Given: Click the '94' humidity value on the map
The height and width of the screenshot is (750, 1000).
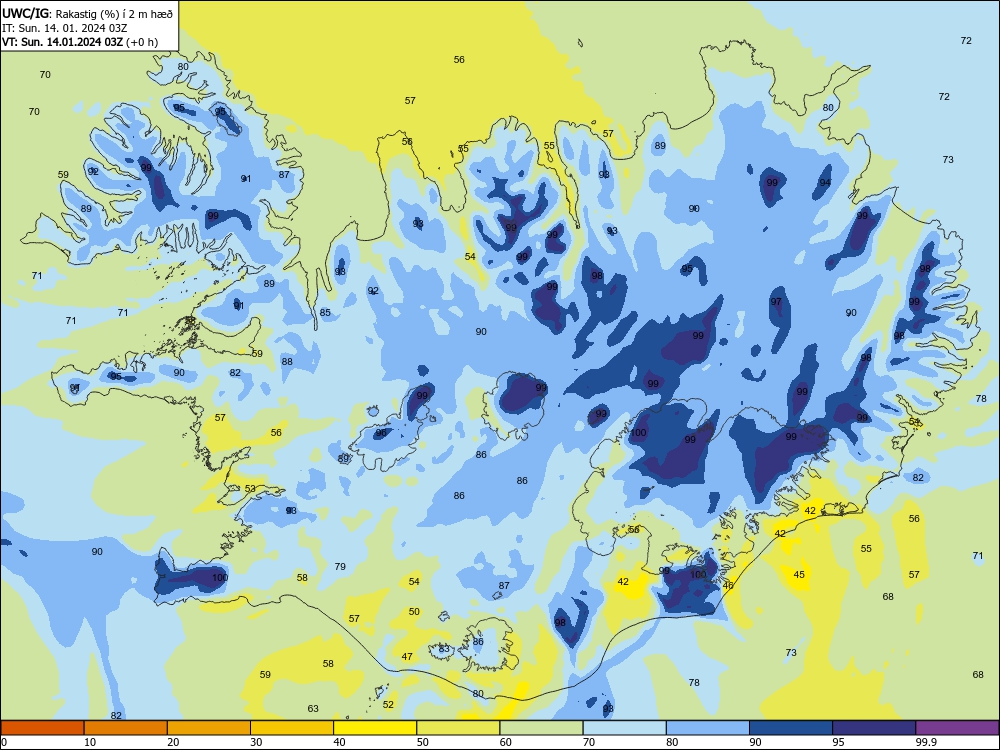Looking at the screenshot, I should pos(825,182).
